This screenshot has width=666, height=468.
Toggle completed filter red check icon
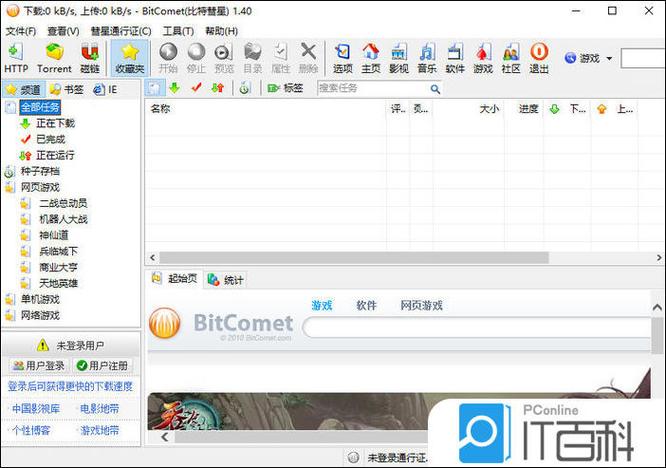point(196,88)
